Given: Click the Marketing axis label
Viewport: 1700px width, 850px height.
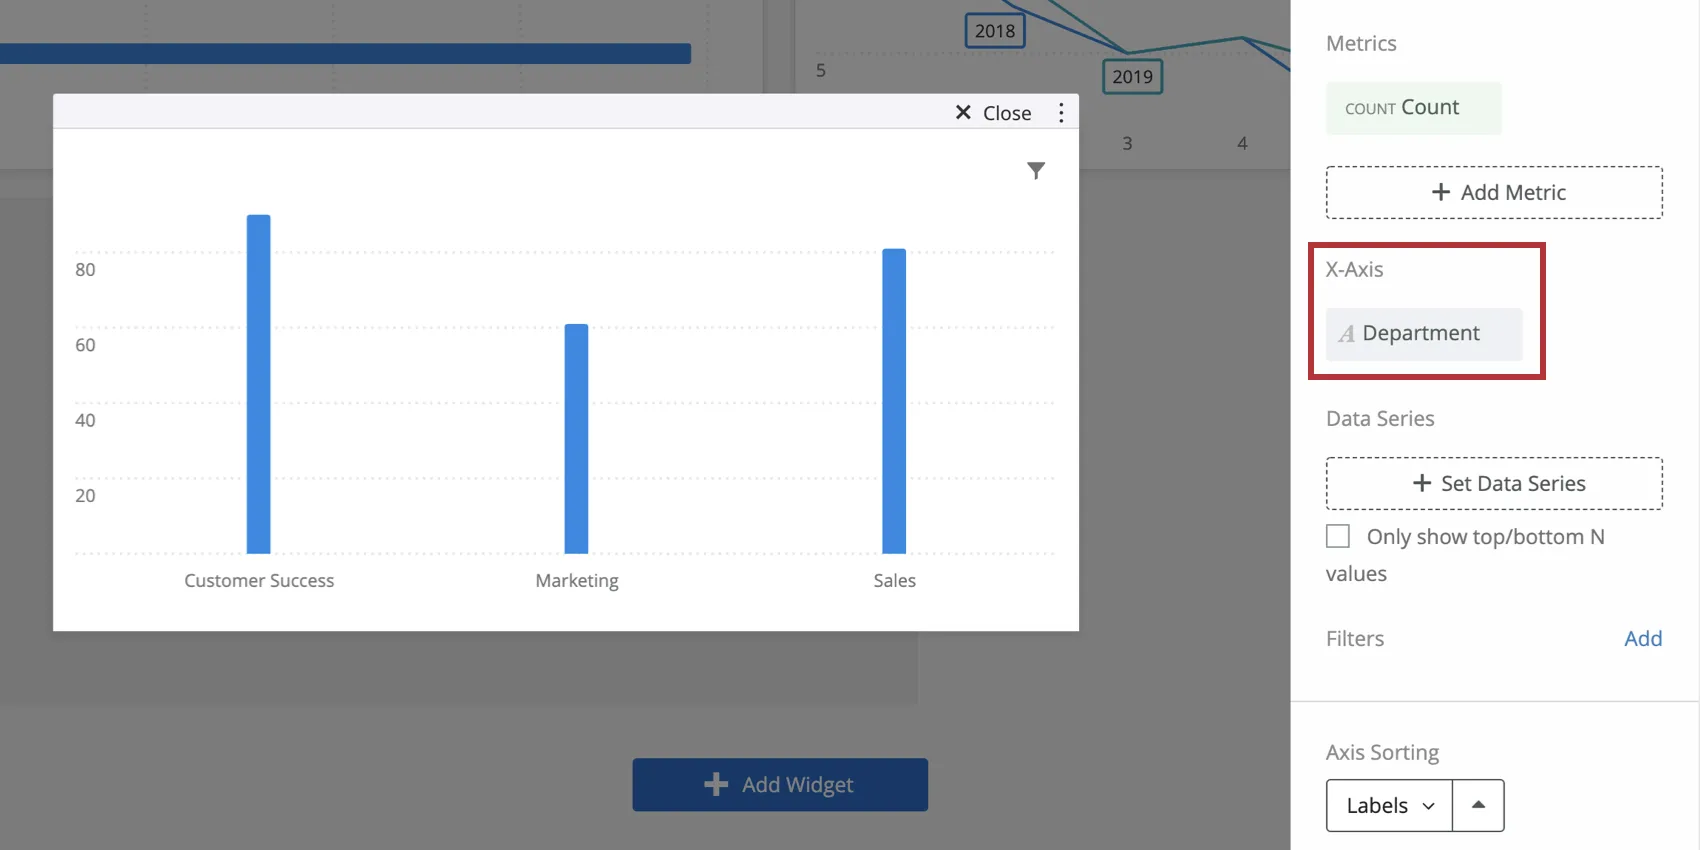Looking at the screenshot, I should point(577,581).
